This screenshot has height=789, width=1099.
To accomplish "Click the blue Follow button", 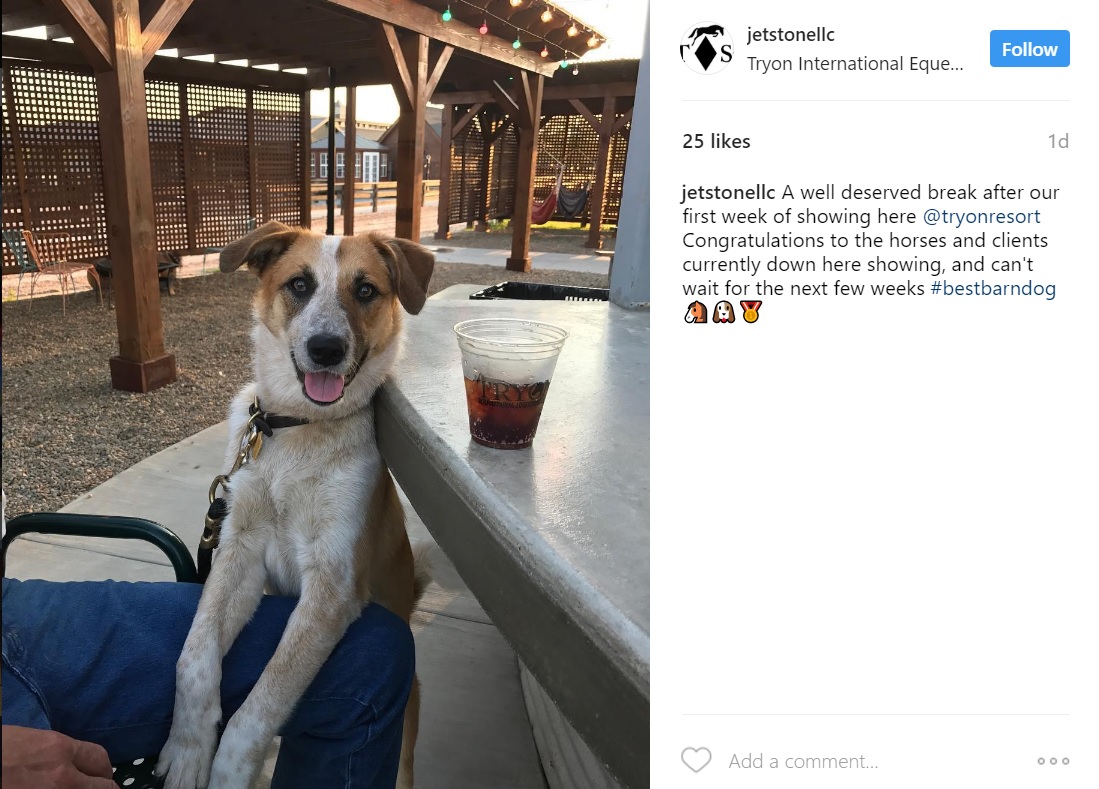I will pyautogui.click(x=1029, y=49).
